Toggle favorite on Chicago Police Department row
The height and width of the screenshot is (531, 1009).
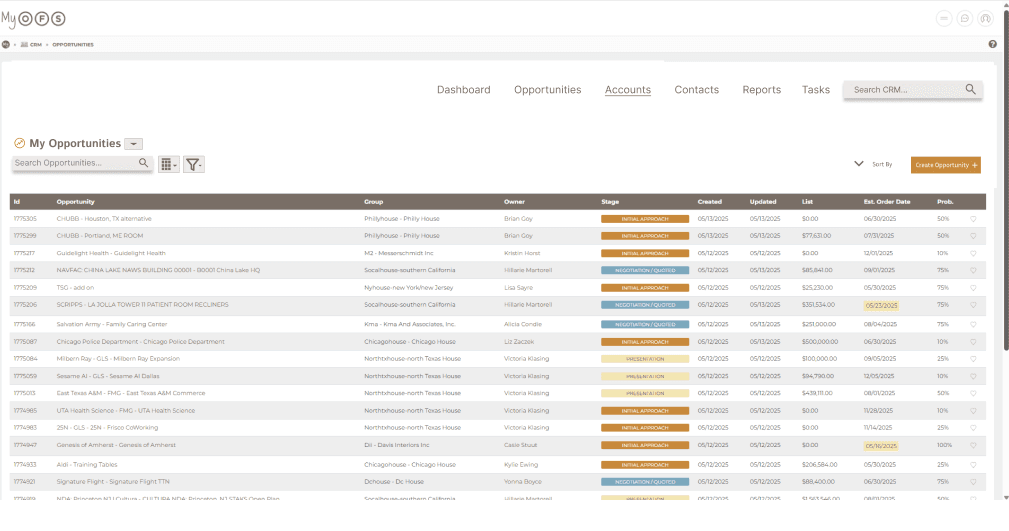(973, 342)
